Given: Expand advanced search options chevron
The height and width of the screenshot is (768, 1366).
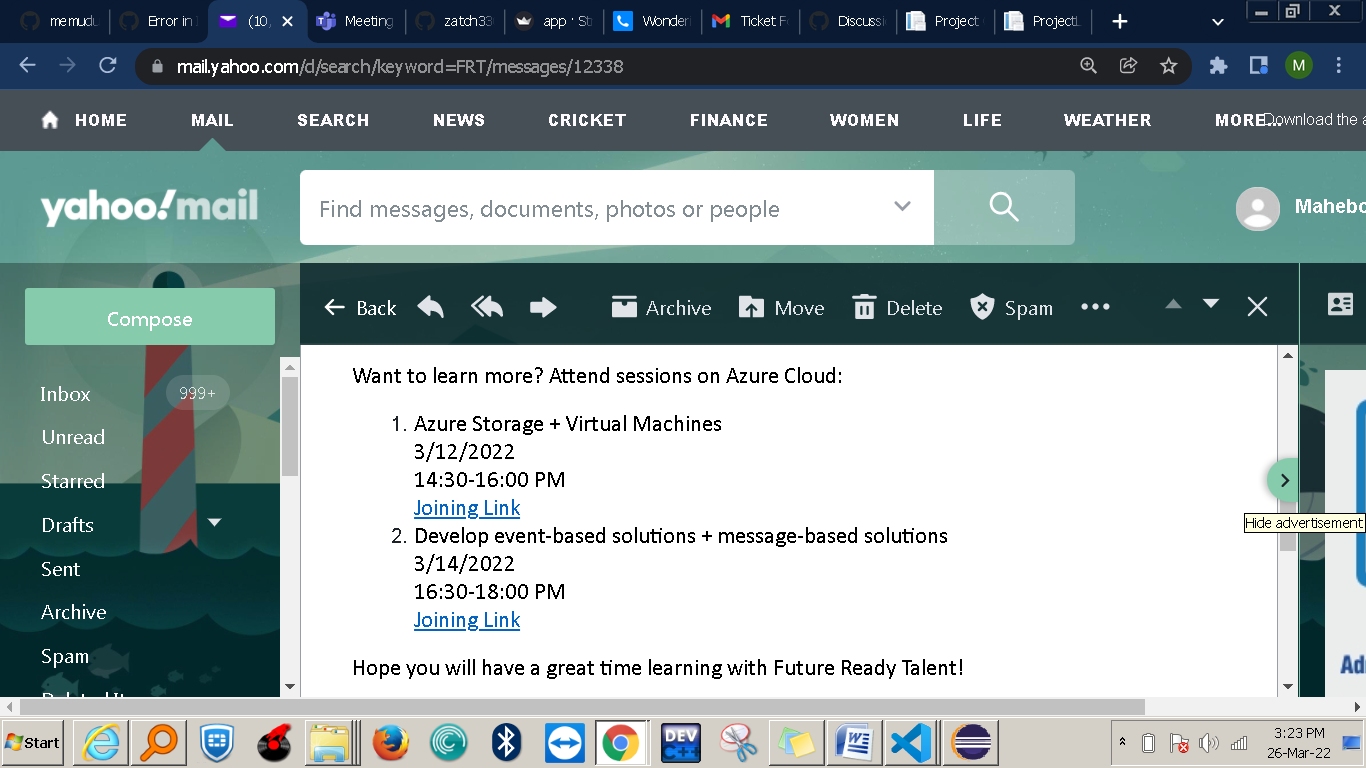Looking at the screenshot, I should pos(902,207).
